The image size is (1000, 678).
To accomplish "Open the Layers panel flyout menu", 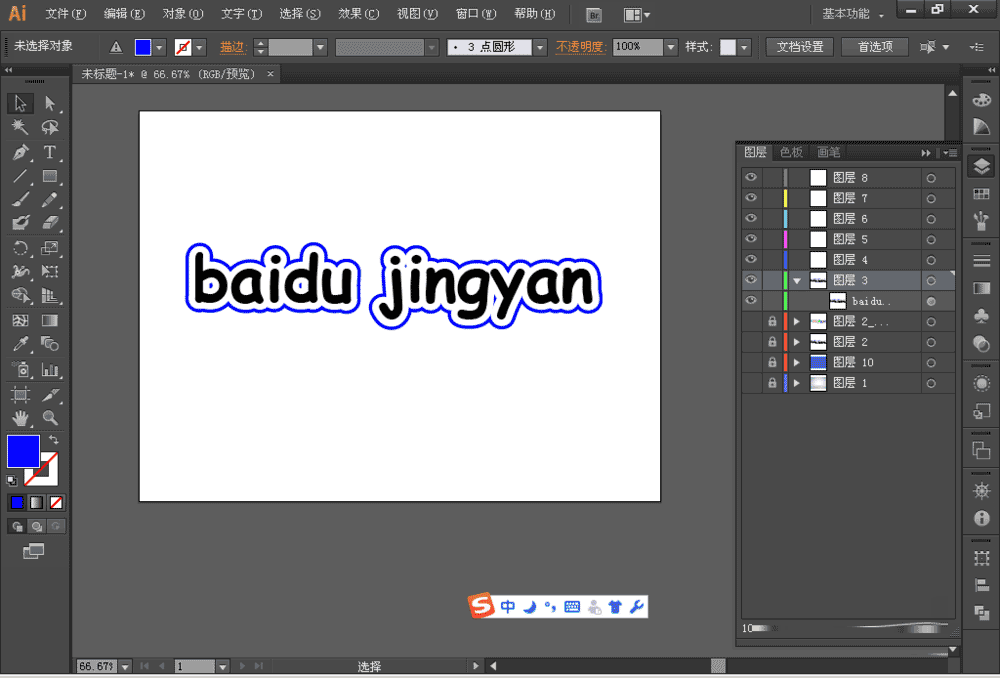I will point(951,152).
